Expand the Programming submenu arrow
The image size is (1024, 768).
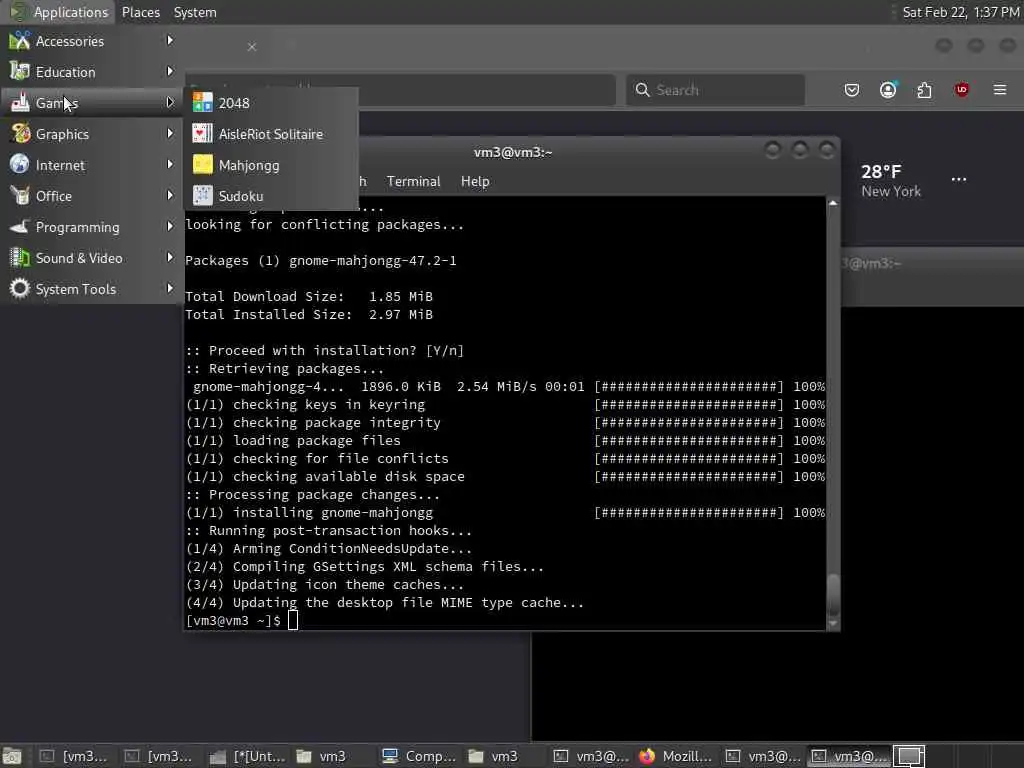tap(170, 226)
